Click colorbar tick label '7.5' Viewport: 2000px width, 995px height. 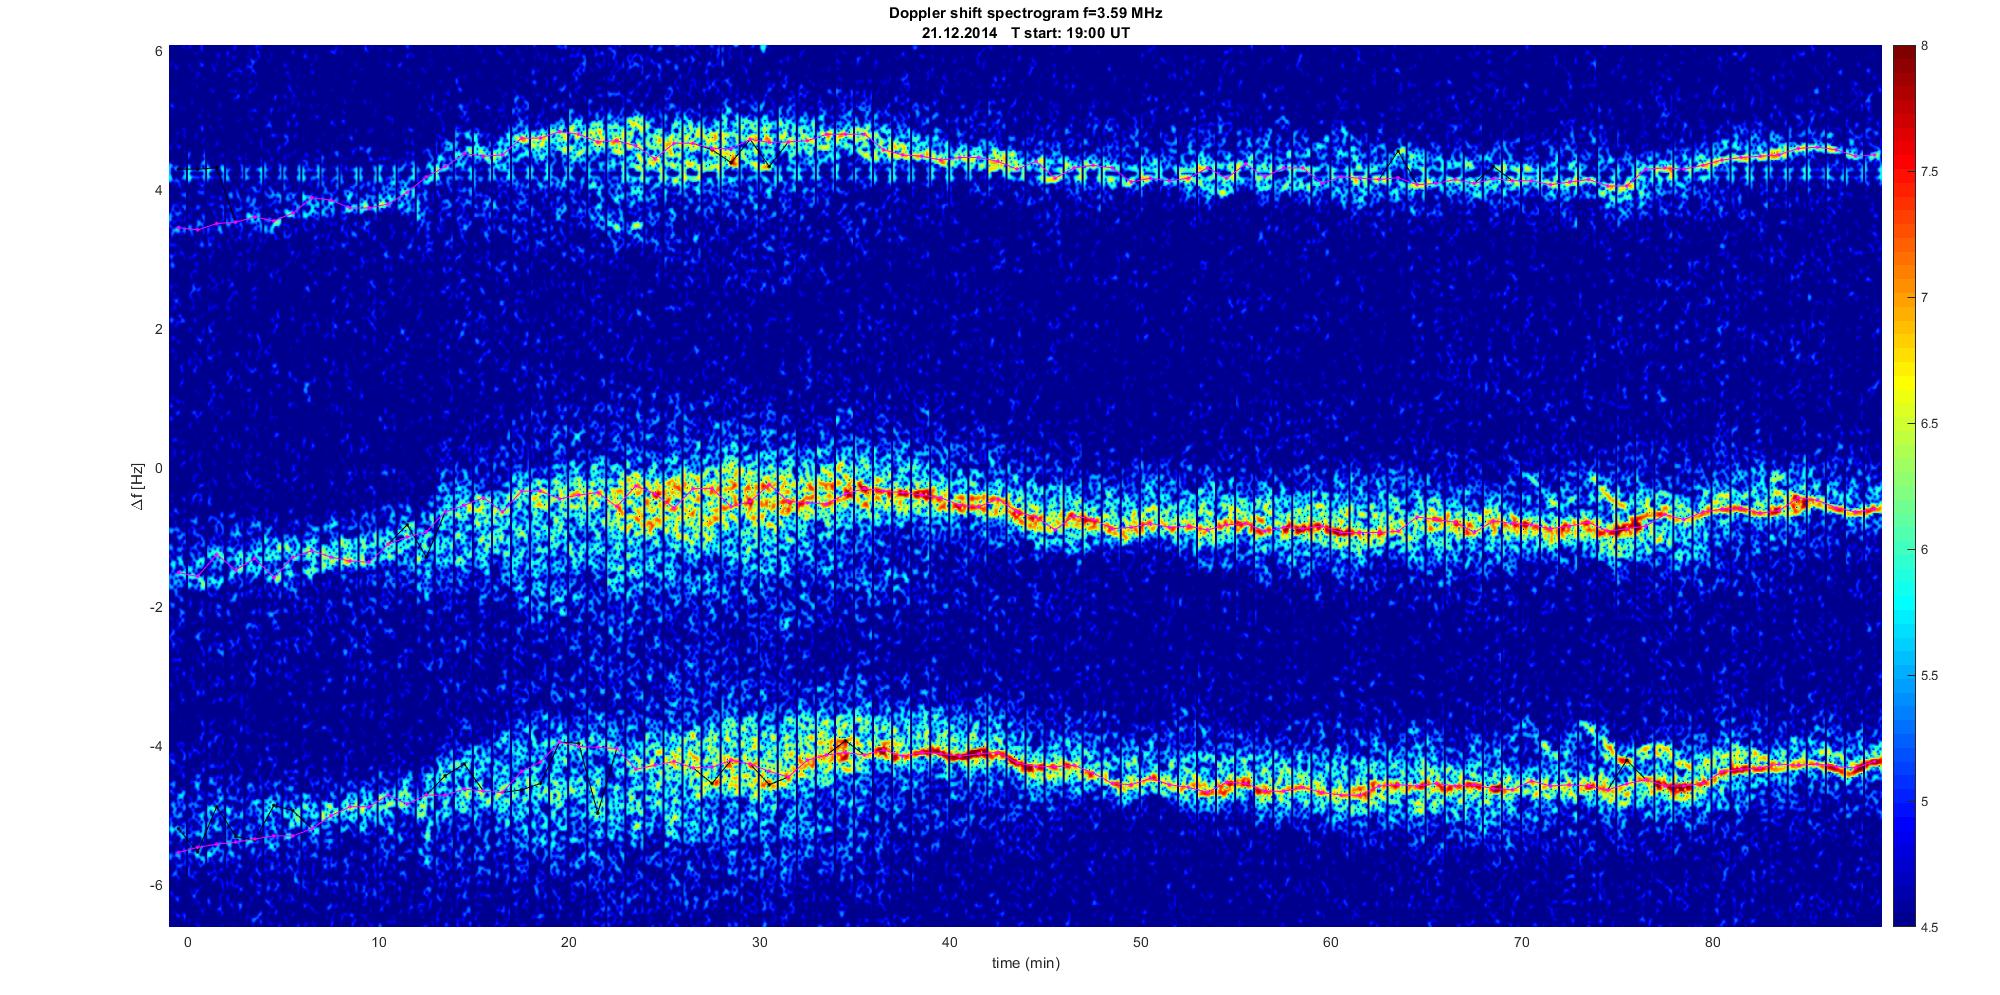(x=1930, y=172)
